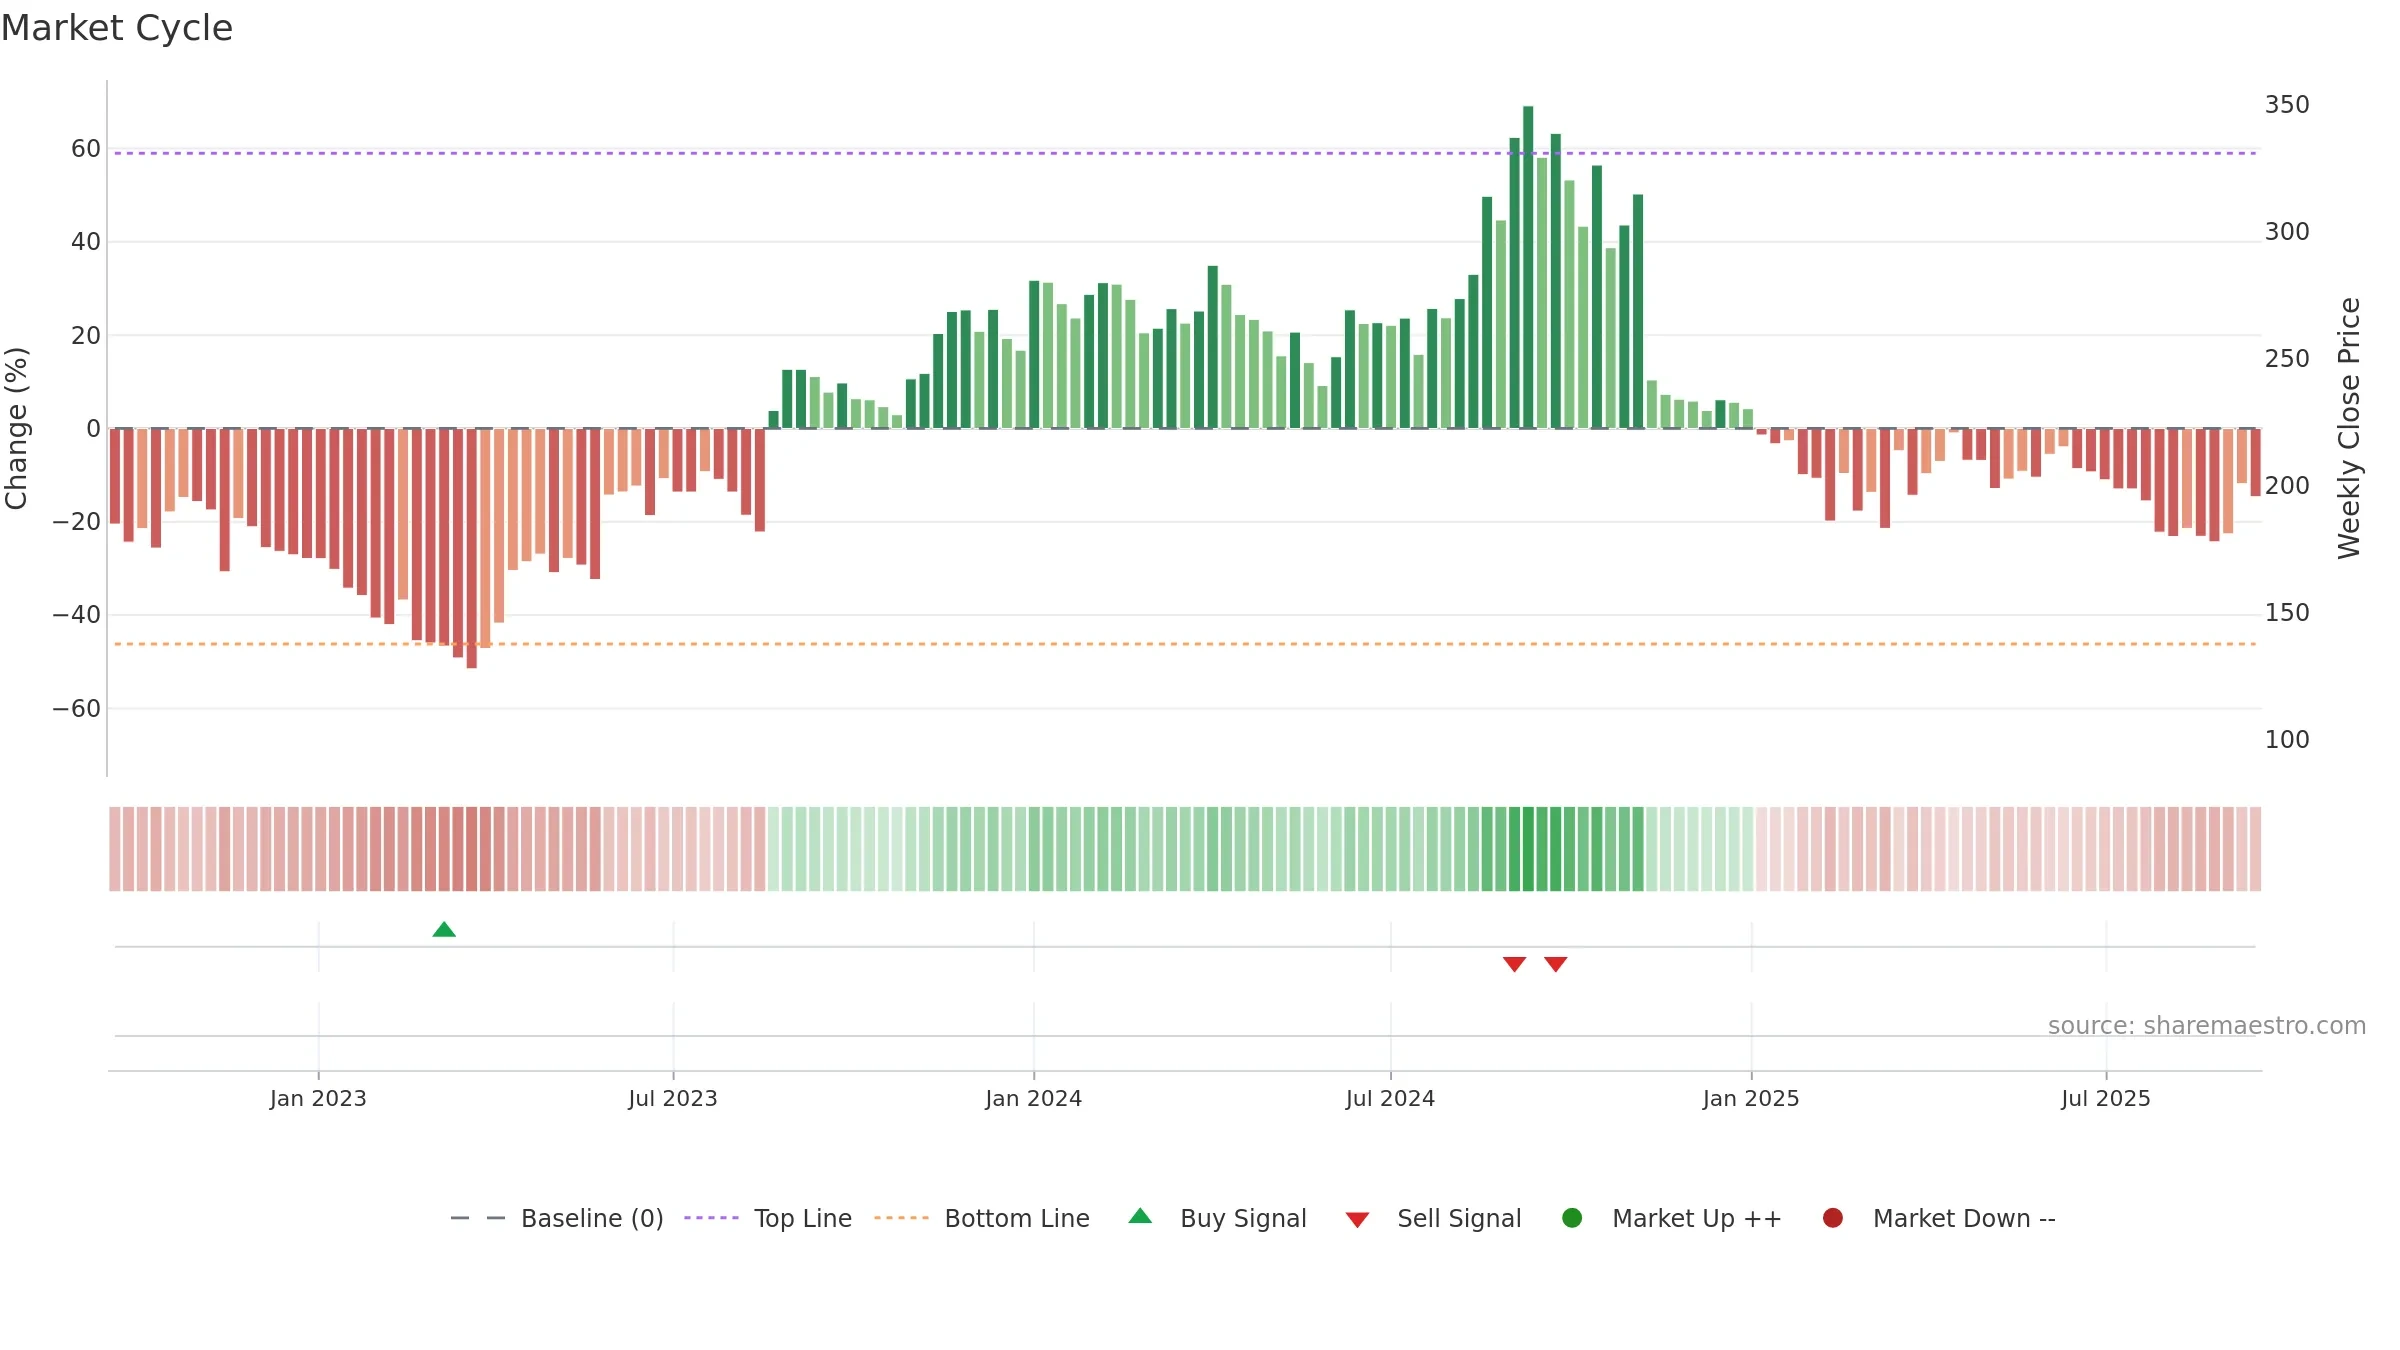The height and width of the screenshot is (1350, 2400).
Task: Toggle the Market Down -- legend entry
Action: point(1939,1218)
